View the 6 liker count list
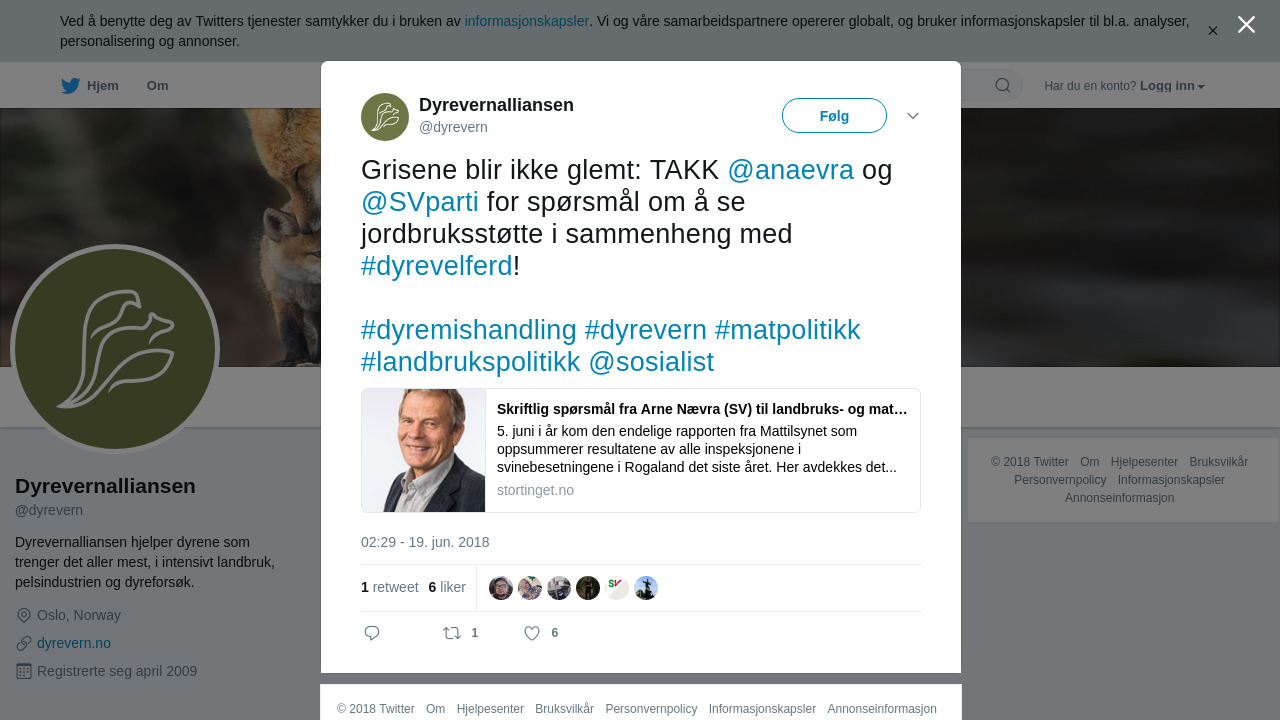 tap(447, 588)
